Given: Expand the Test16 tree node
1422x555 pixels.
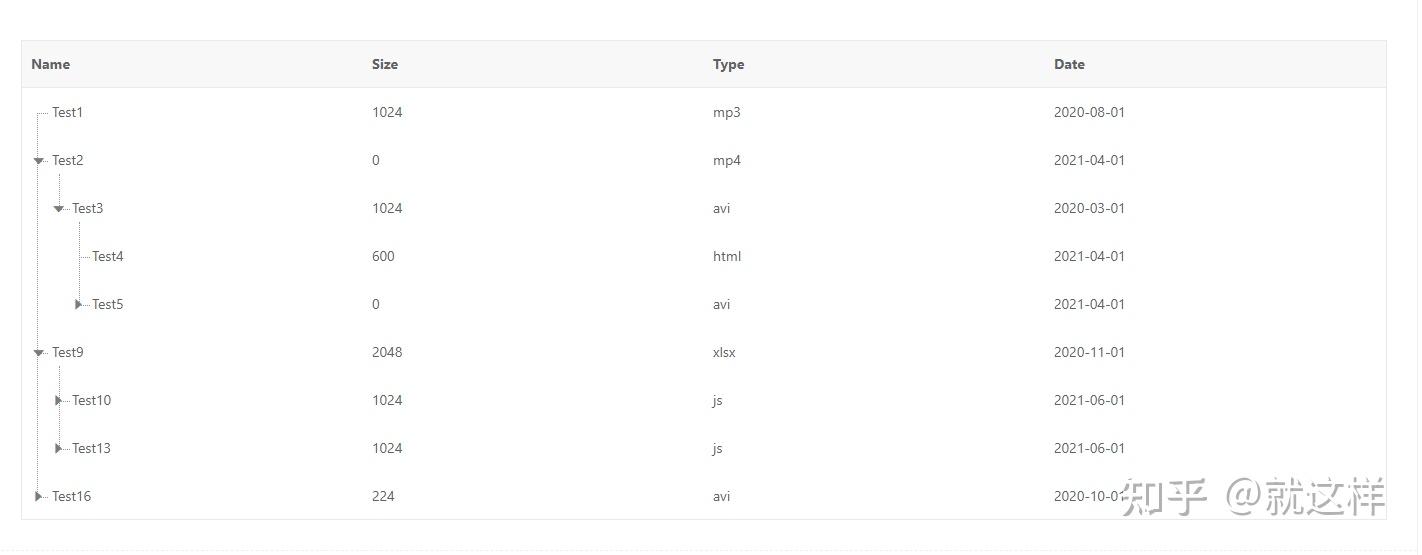Looking at the screenshot, I should pos(38,496).
